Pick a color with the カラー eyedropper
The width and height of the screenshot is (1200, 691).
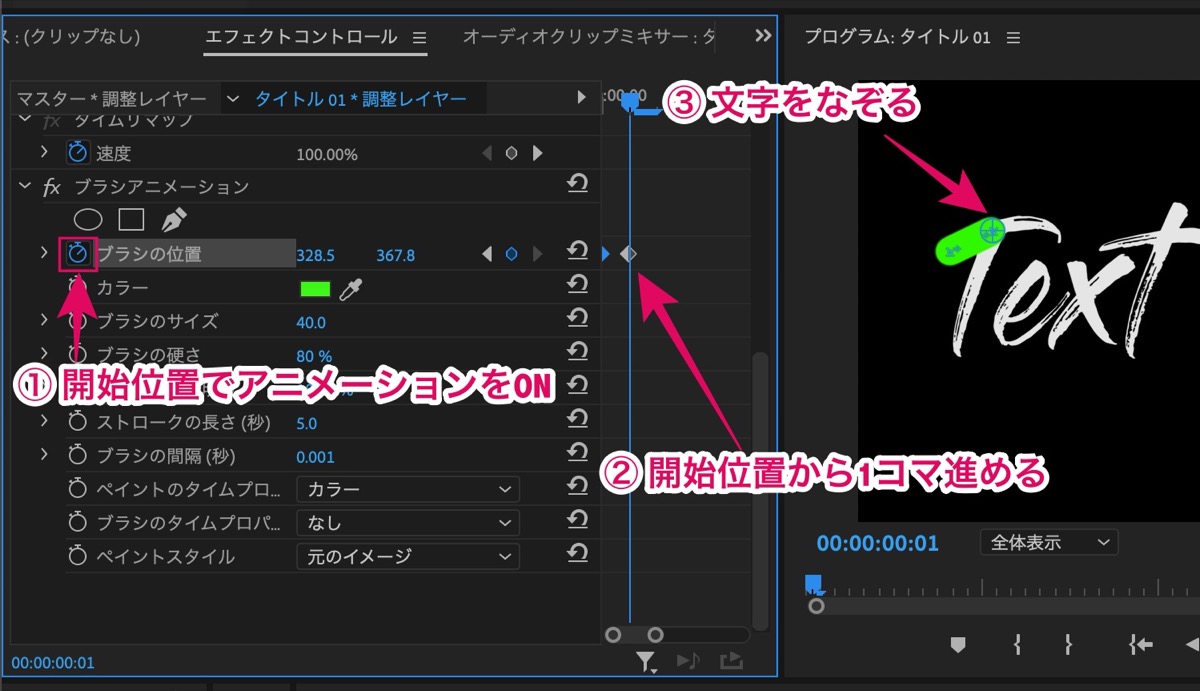coord(350,289)
